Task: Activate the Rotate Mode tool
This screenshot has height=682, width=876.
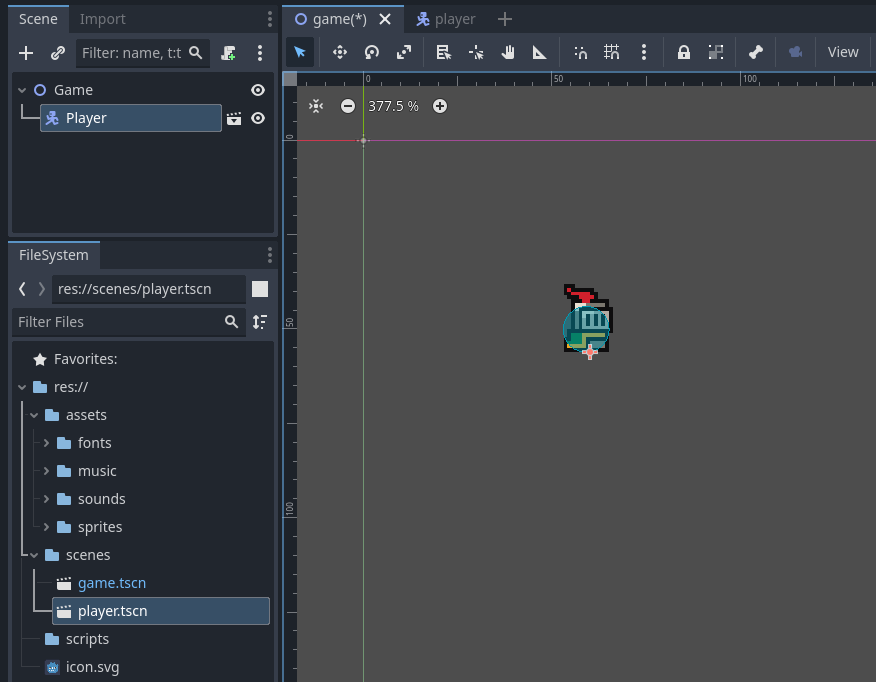Action: pyautogui.click(x=371, y=52)
